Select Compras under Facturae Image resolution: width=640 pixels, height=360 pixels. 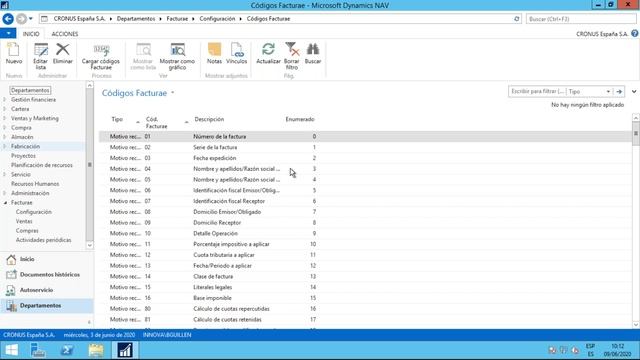point(27,231)
